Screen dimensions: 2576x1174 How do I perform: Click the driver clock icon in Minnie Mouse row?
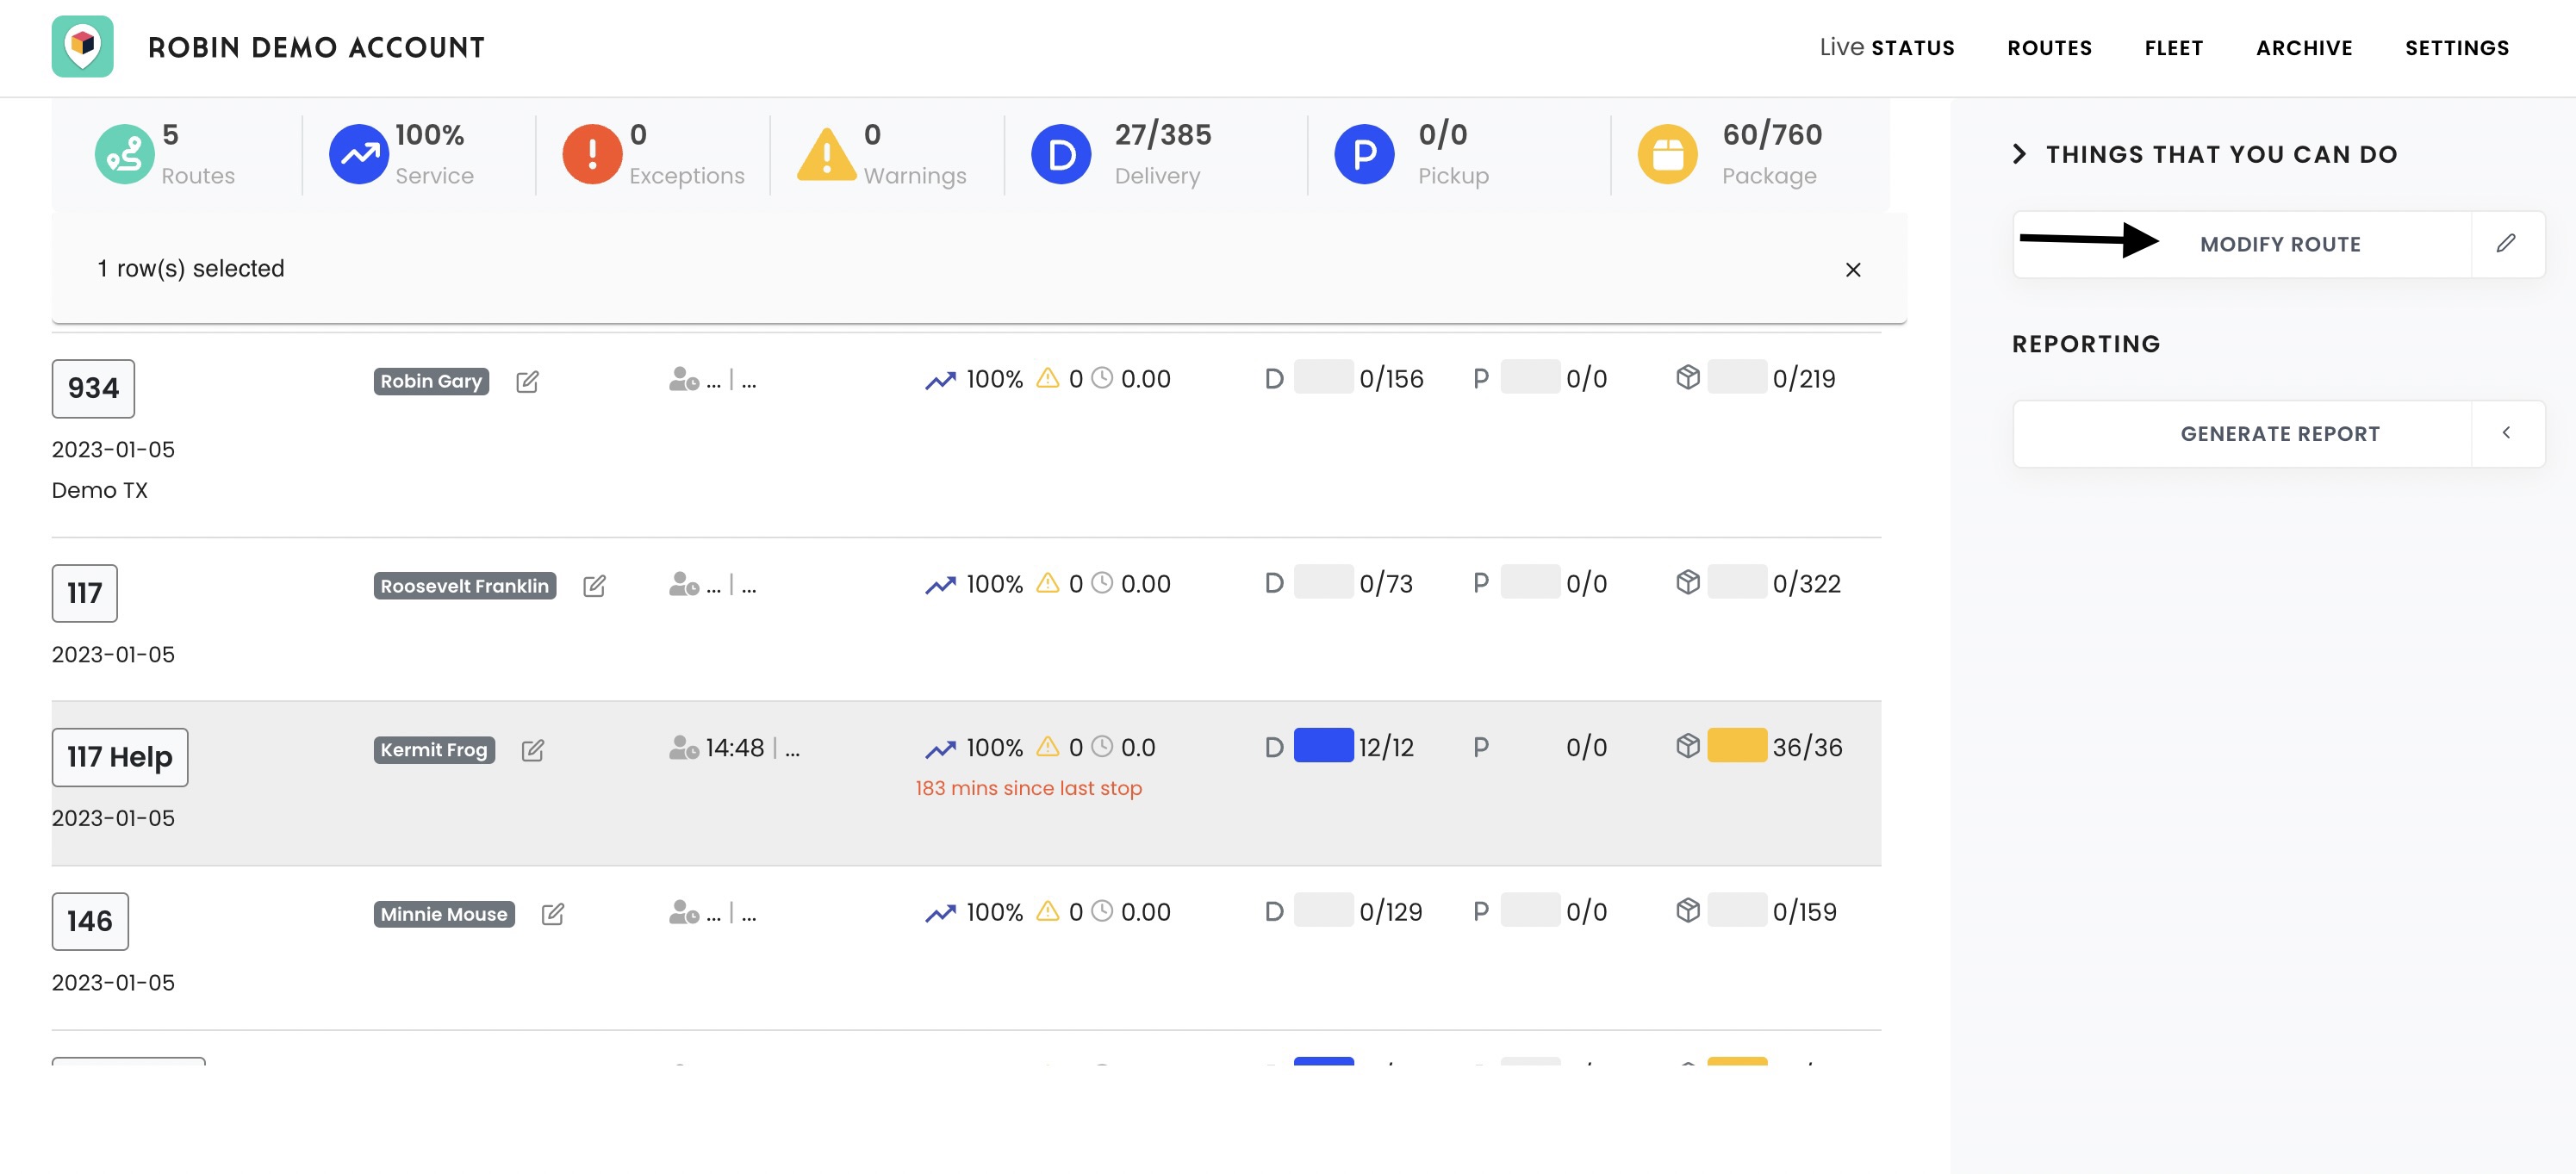[684, 912]
